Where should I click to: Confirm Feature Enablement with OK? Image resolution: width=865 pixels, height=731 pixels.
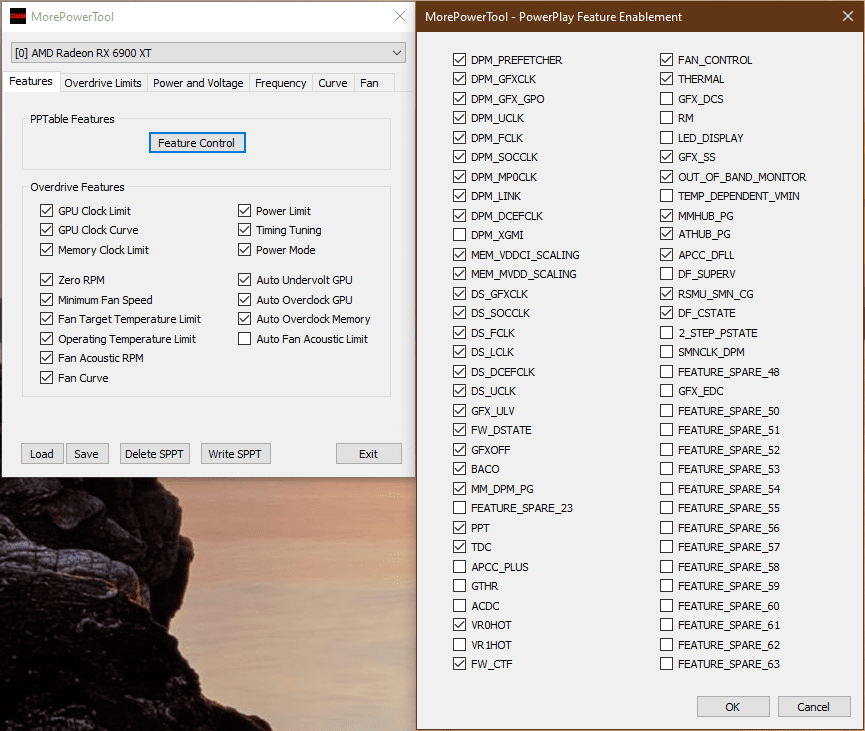coord(733,707)
